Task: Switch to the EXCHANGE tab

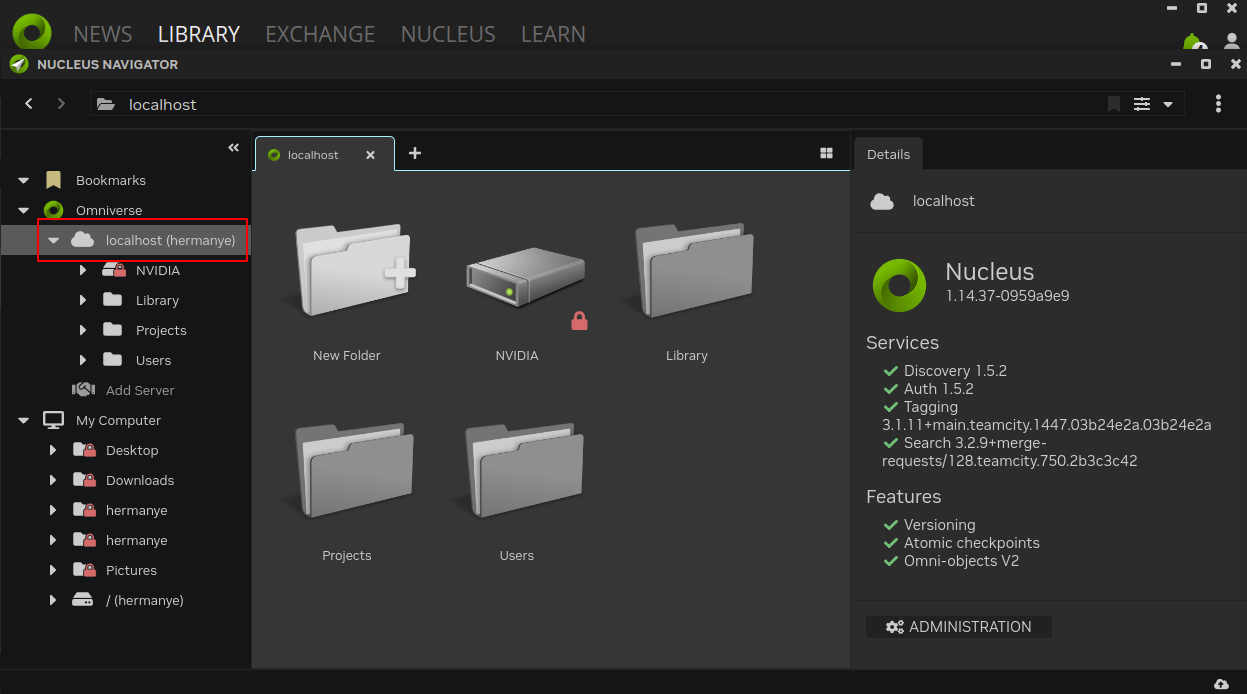Action: point(320,33)
